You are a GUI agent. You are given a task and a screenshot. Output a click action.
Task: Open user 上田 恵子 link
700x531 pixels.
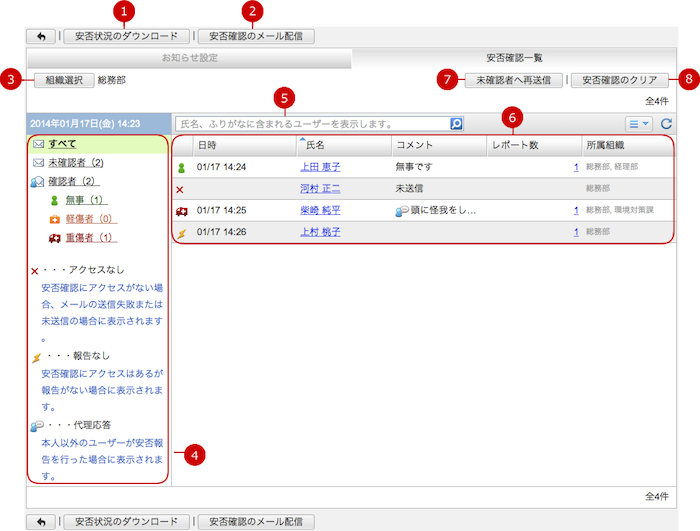320,167
